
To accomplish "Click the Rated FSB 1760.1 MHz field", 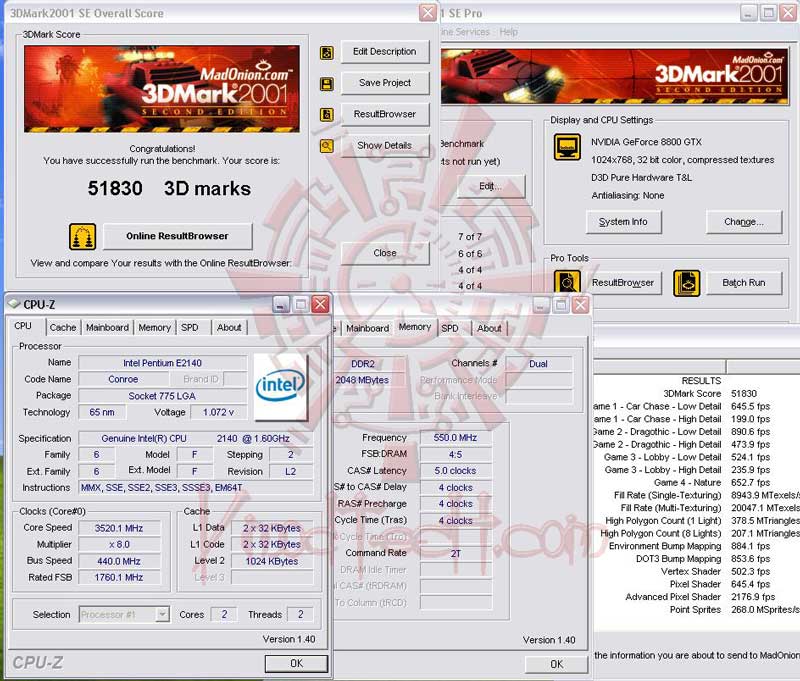I will (x=119, y=577).
